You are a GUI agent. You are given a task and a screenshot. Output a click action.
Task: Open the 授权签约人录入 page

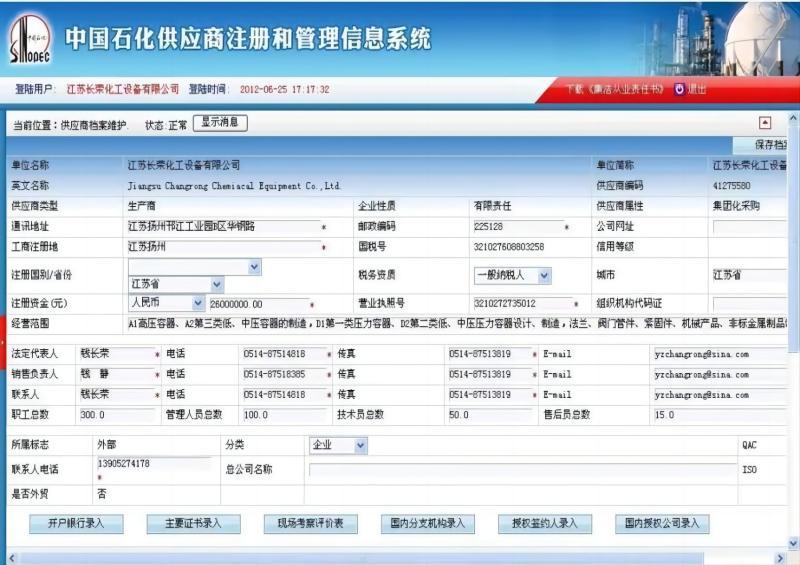[x=545, y=524]
